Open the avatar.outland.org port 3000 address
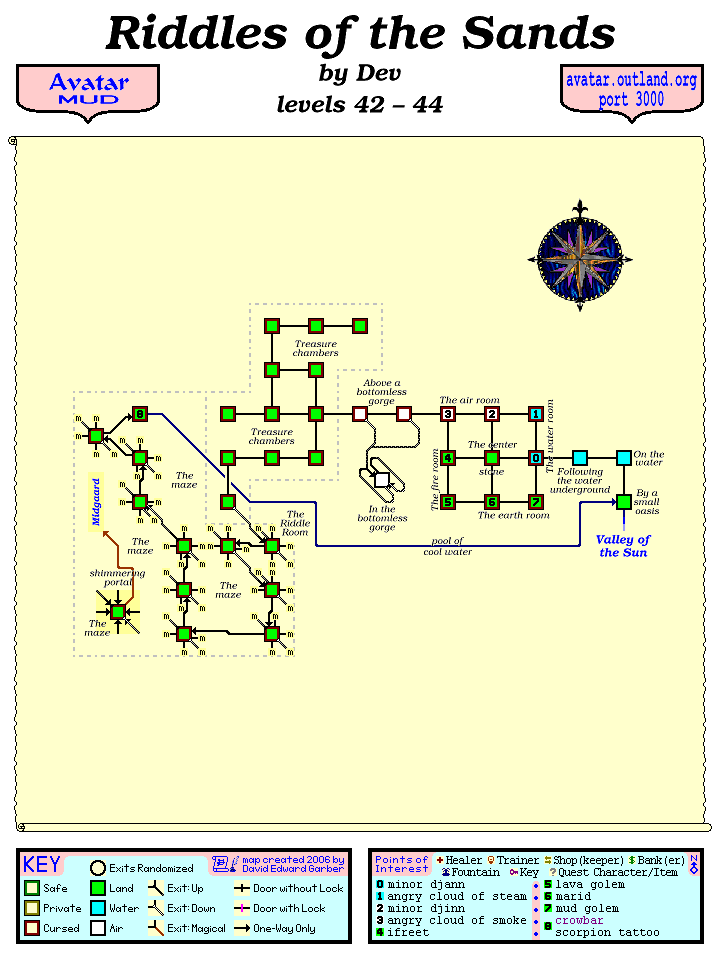 click(x=632, y=90)
